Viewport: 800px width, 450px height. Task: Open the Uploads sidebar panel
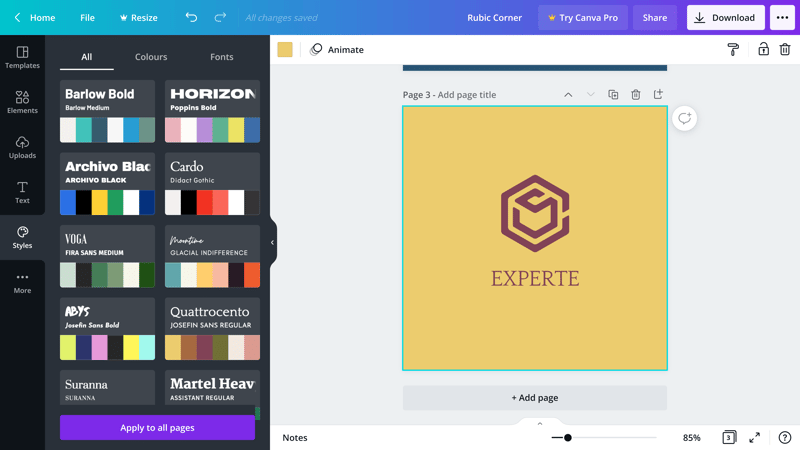[x=22, y=147]
